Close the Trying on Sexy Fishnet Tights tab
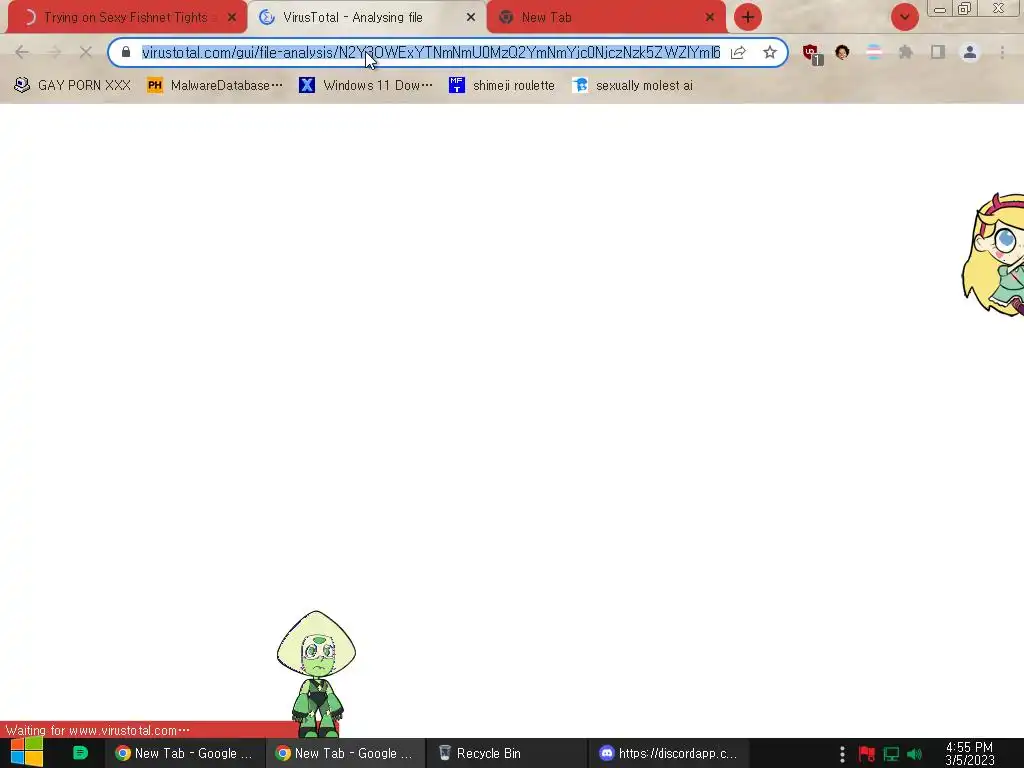This screenshot has width=1024, height=768. [x=232, y=18]
